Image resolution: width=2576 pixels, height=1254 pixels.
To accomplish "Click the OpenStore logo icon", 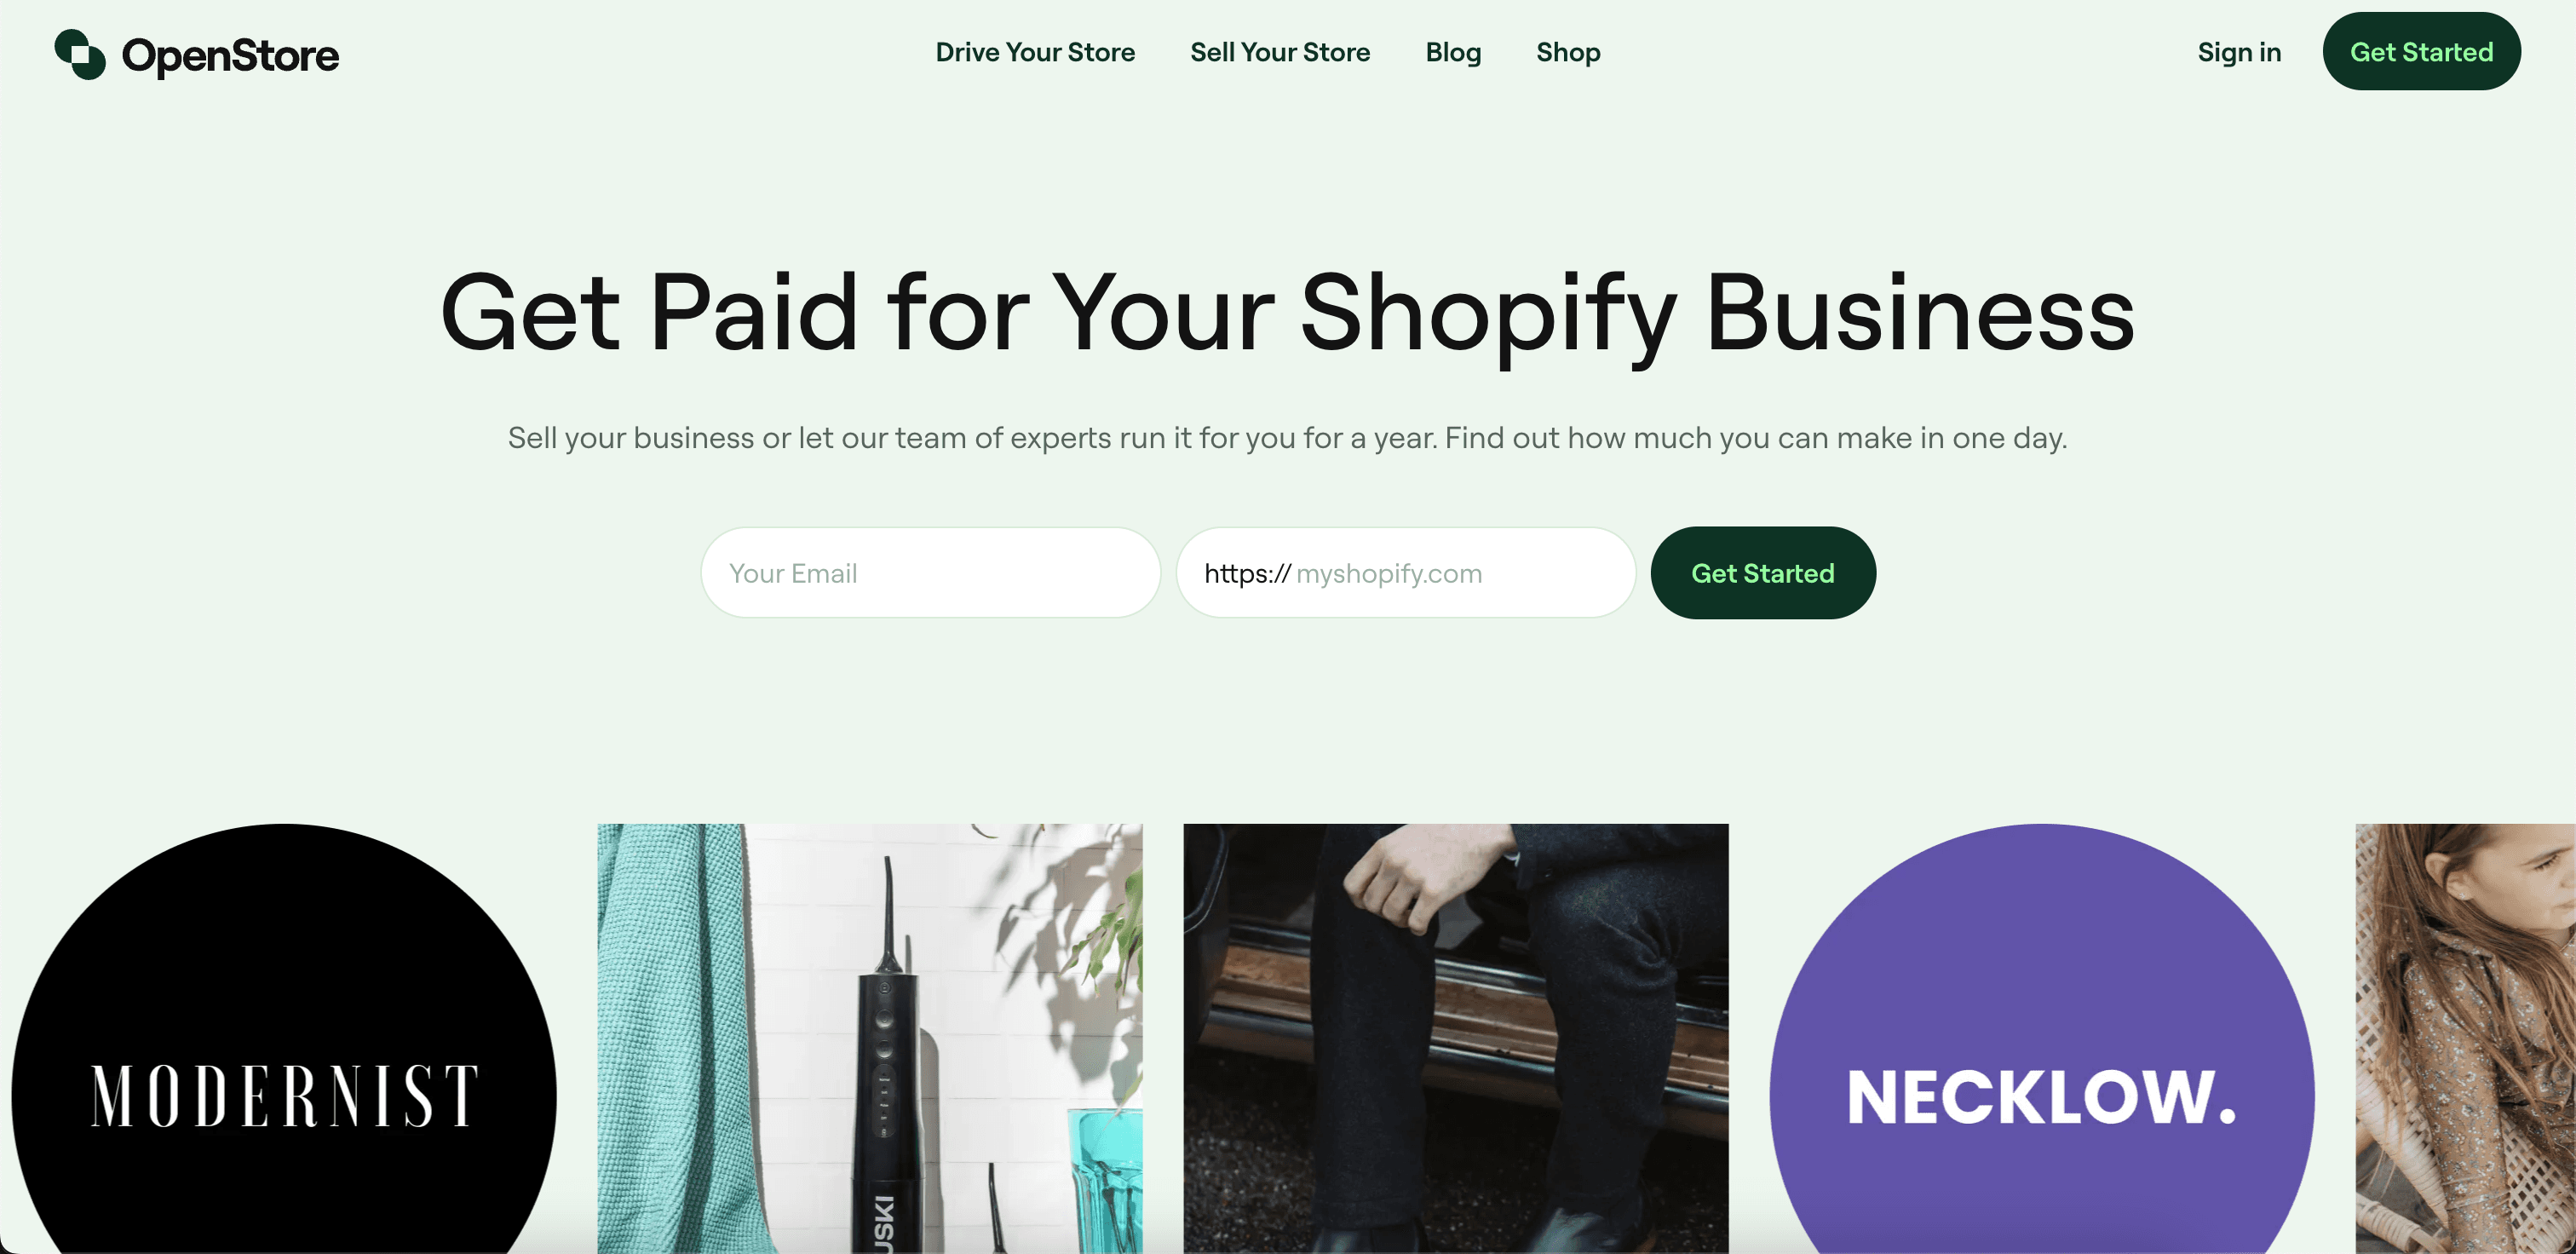I will pos(80,54).
